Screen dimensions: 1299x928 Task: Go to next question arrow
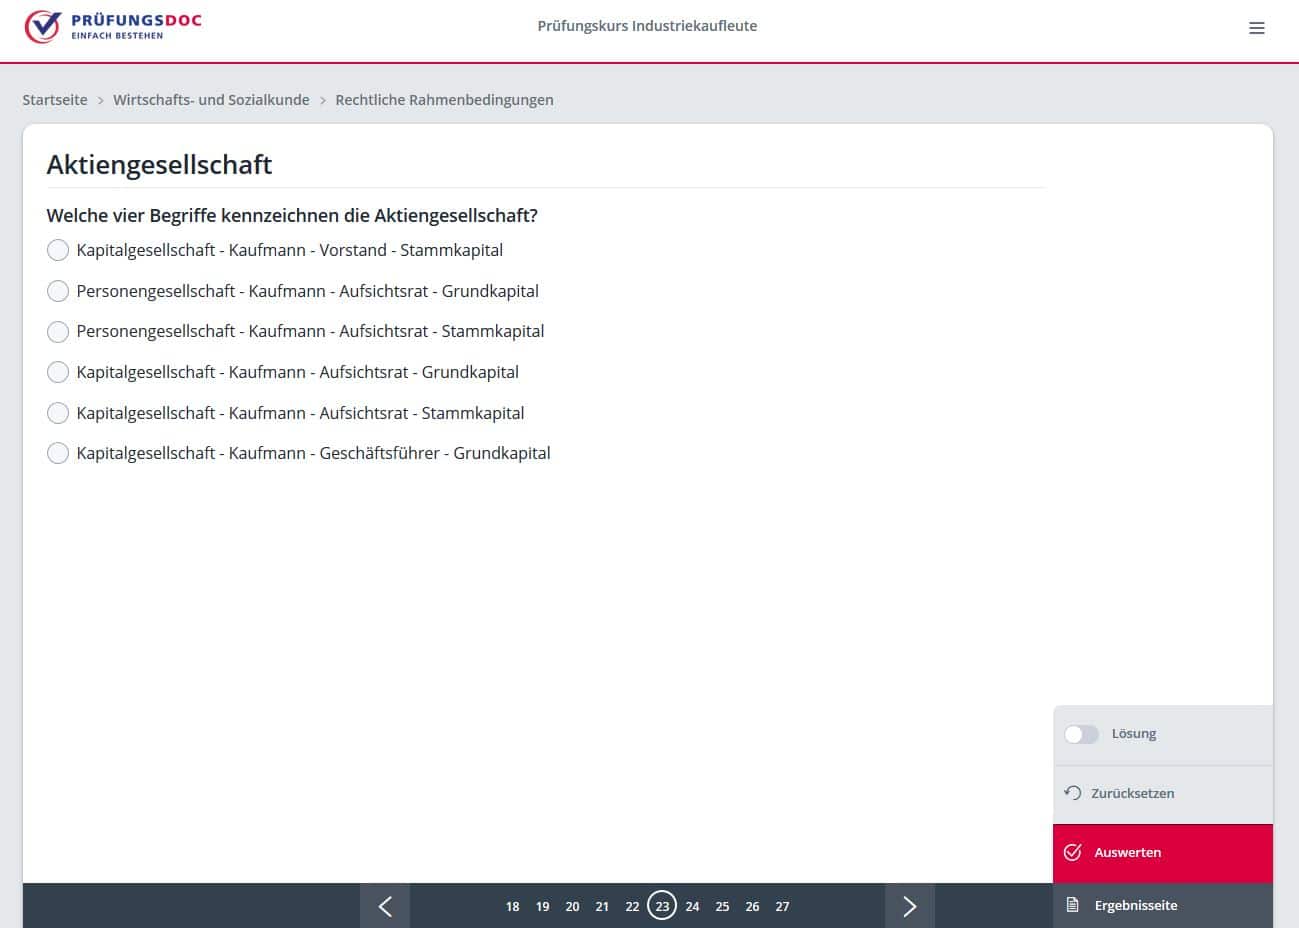coord(909,906)
